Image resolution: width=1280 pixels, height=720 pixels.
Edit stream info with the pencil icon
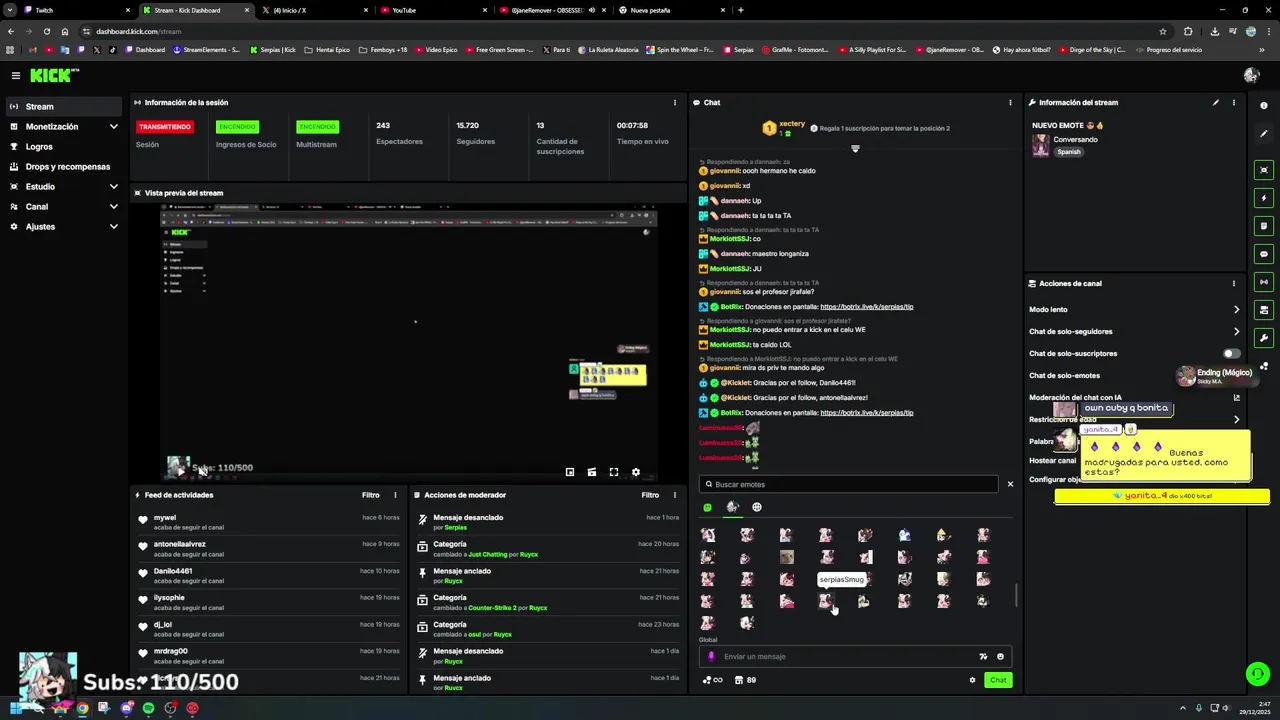coord(1216,102)
